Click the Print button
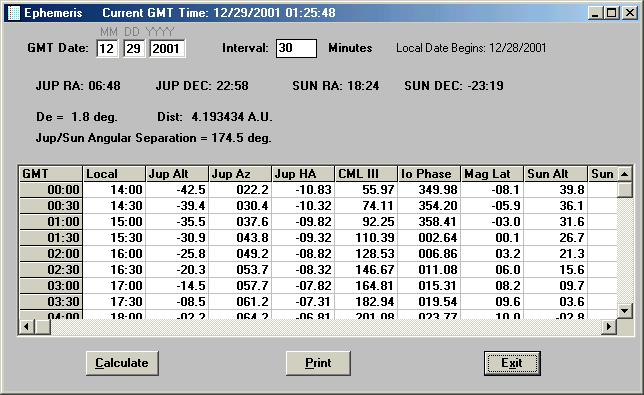 point(318,363)
